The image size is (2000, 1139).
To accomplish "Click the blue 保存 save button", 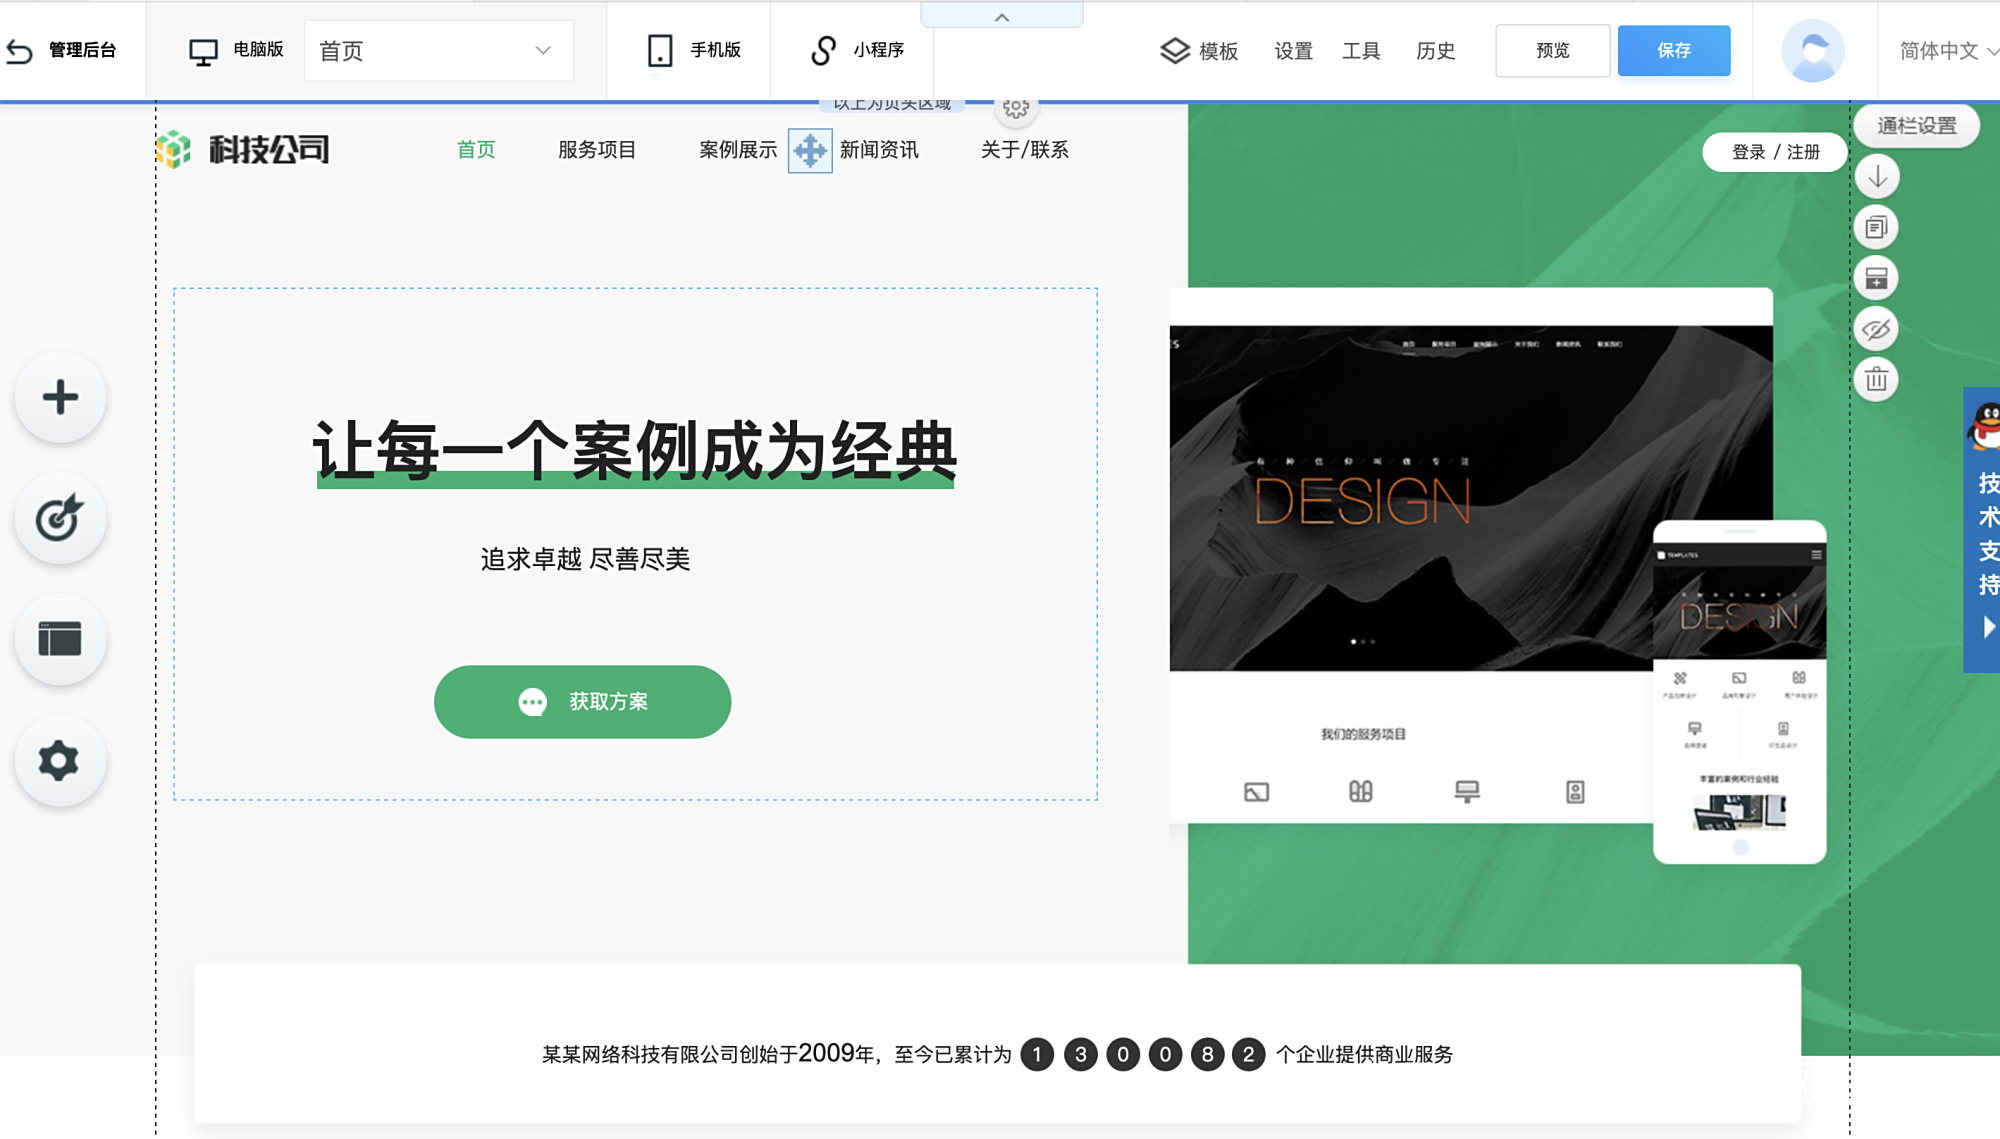I will (x=1673, y=51).
